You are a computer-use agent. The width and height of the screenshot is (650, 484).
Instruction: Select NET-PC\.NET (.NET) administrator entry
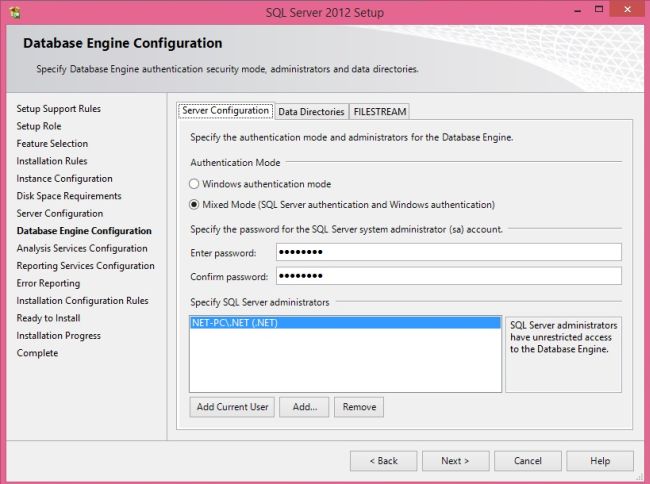(345, 323)
